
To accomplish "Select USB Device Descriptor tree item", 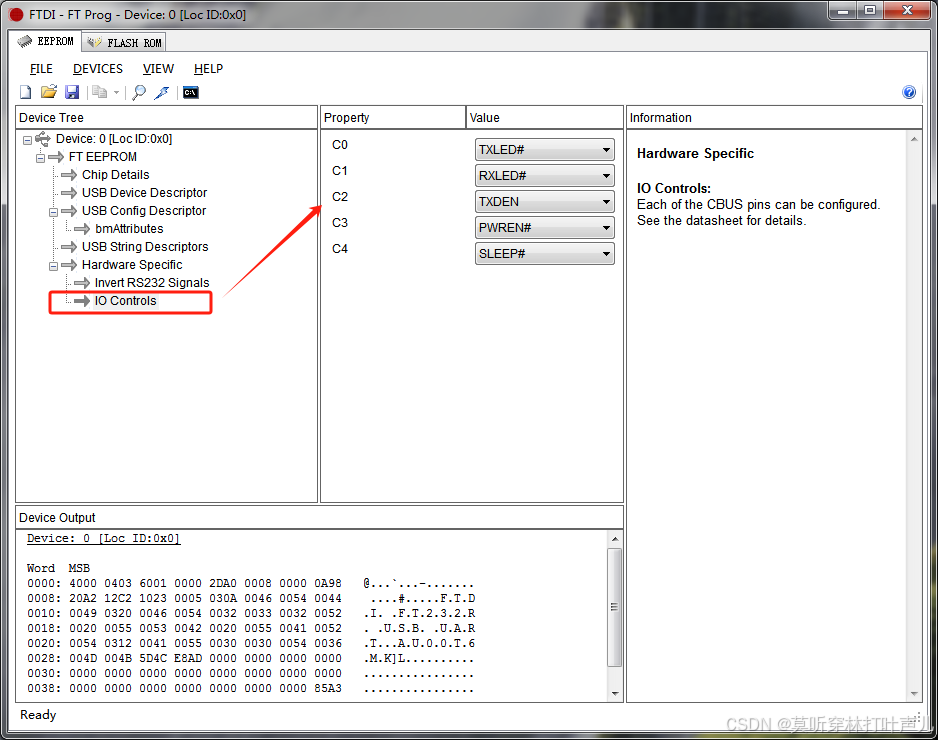I will click(144, 193).
